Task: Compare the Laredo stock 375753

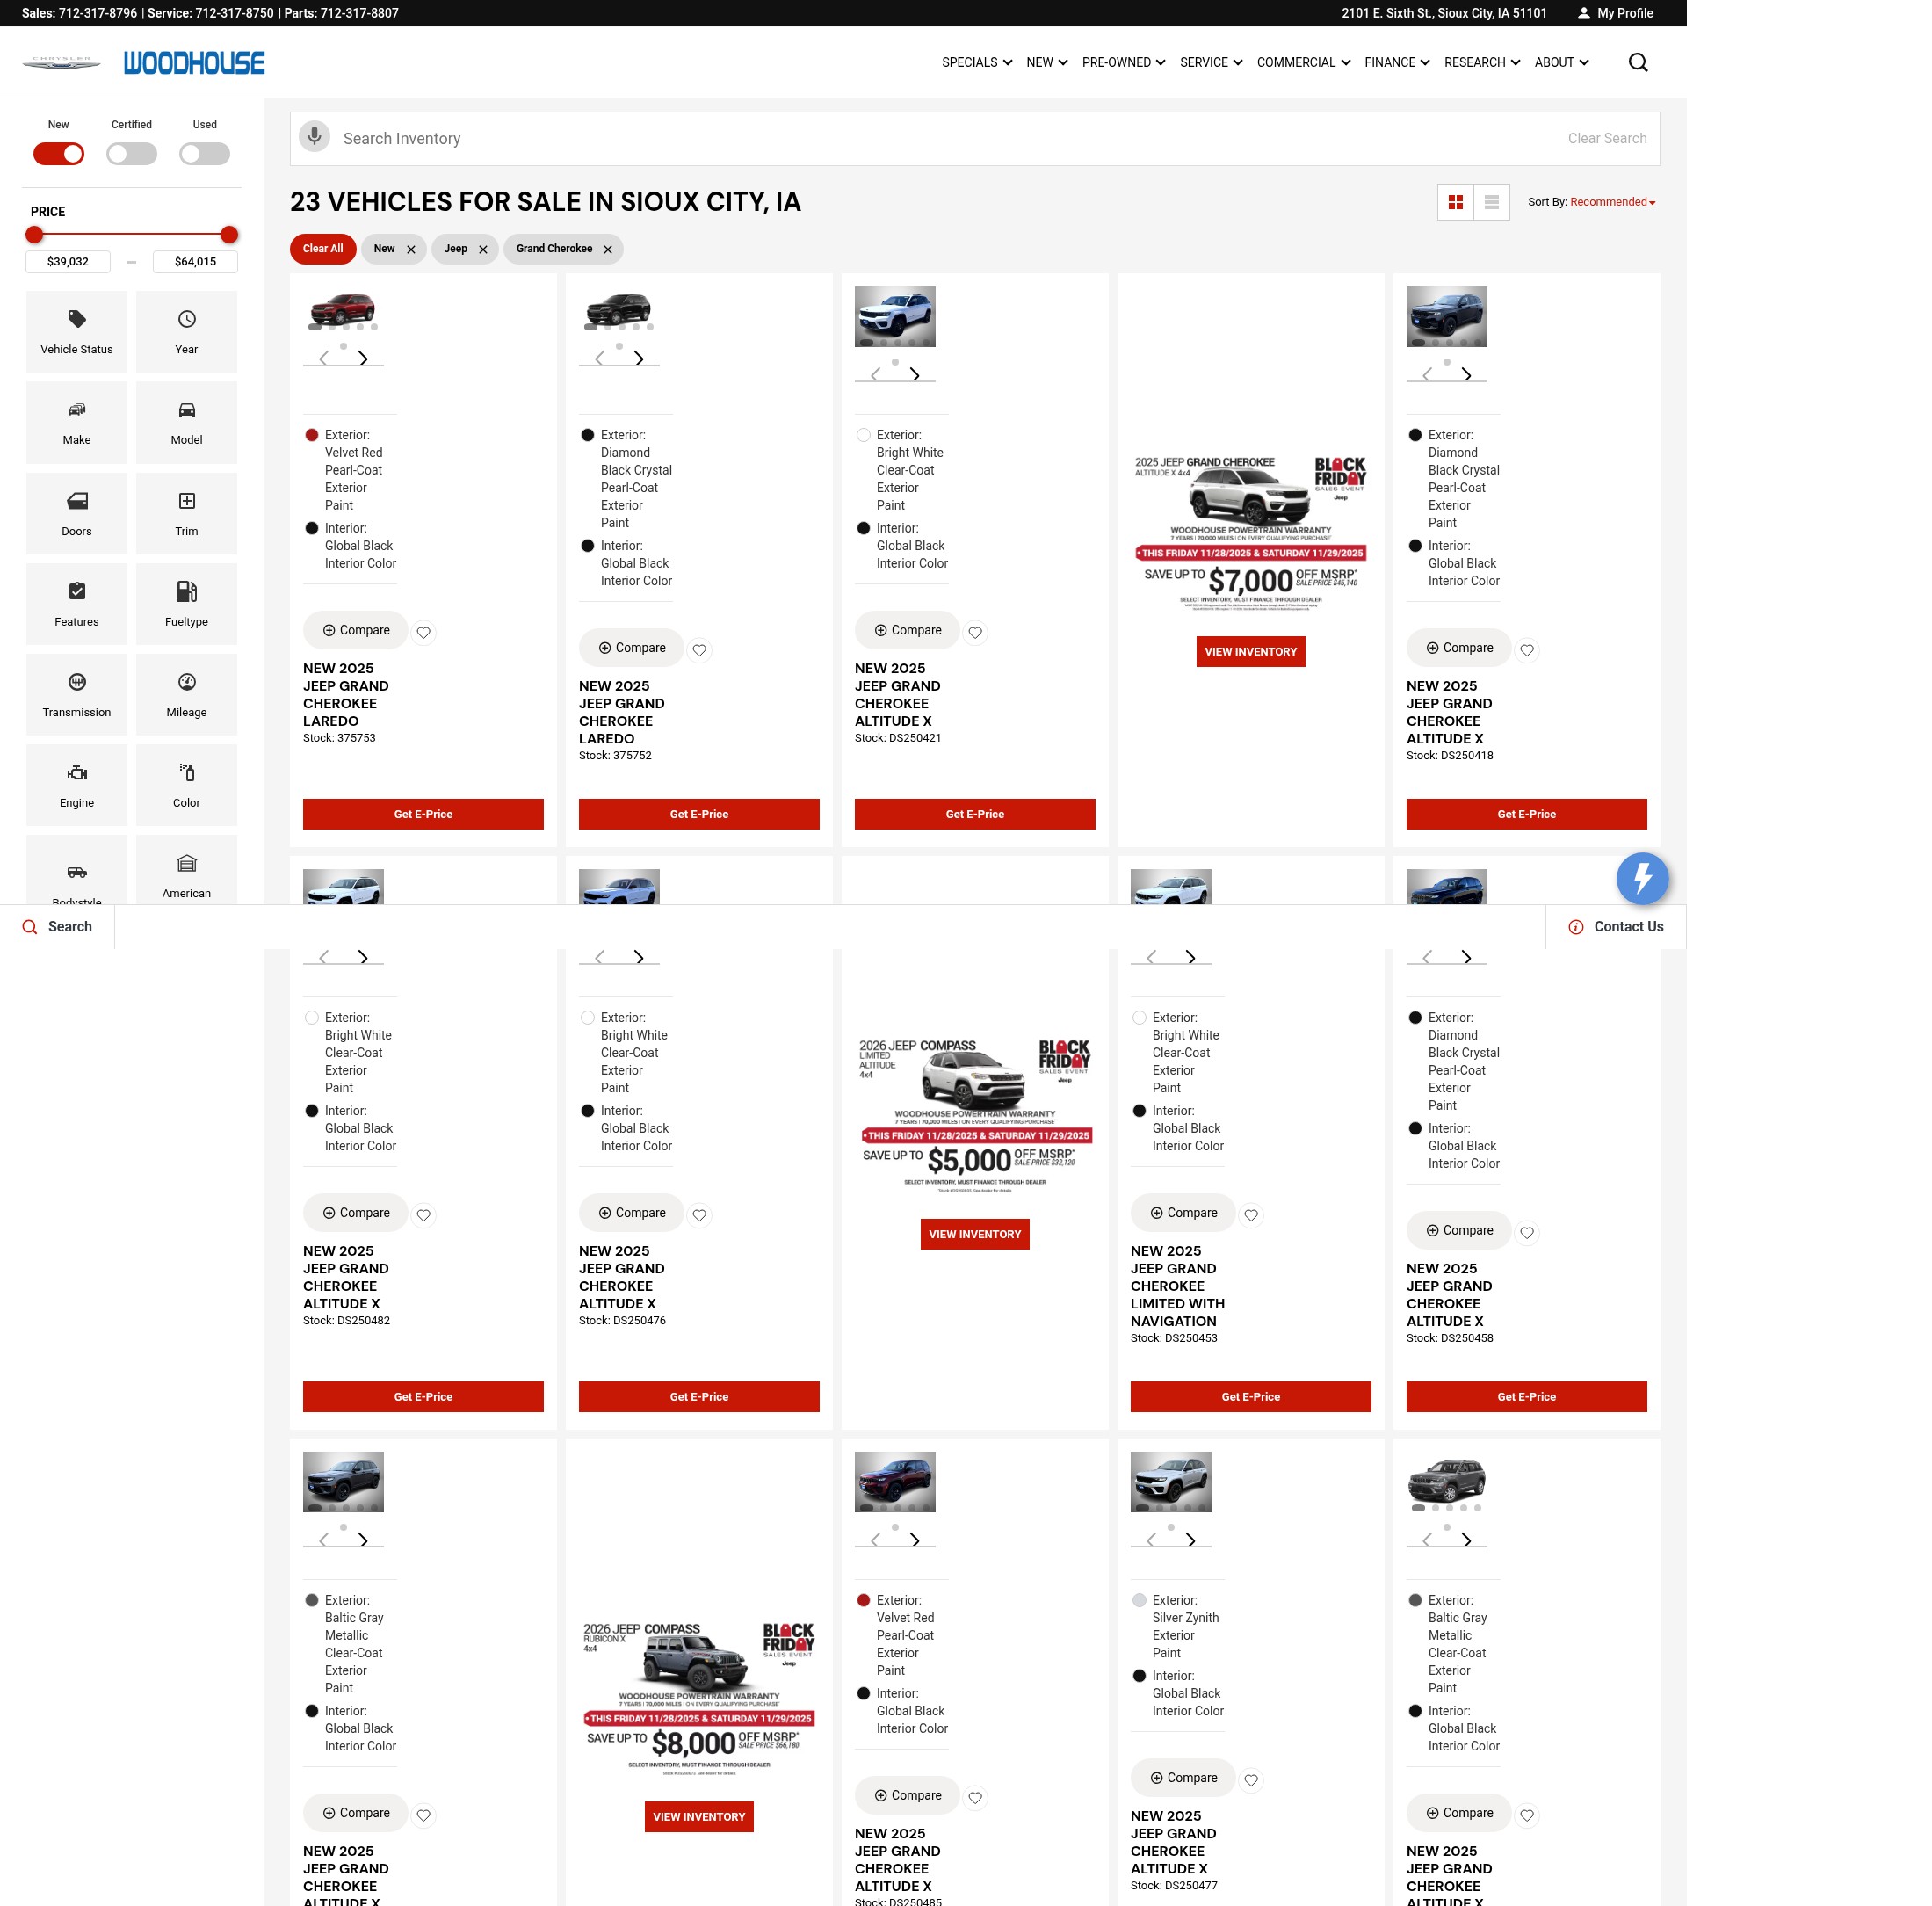Action: [x=356, y=630]
